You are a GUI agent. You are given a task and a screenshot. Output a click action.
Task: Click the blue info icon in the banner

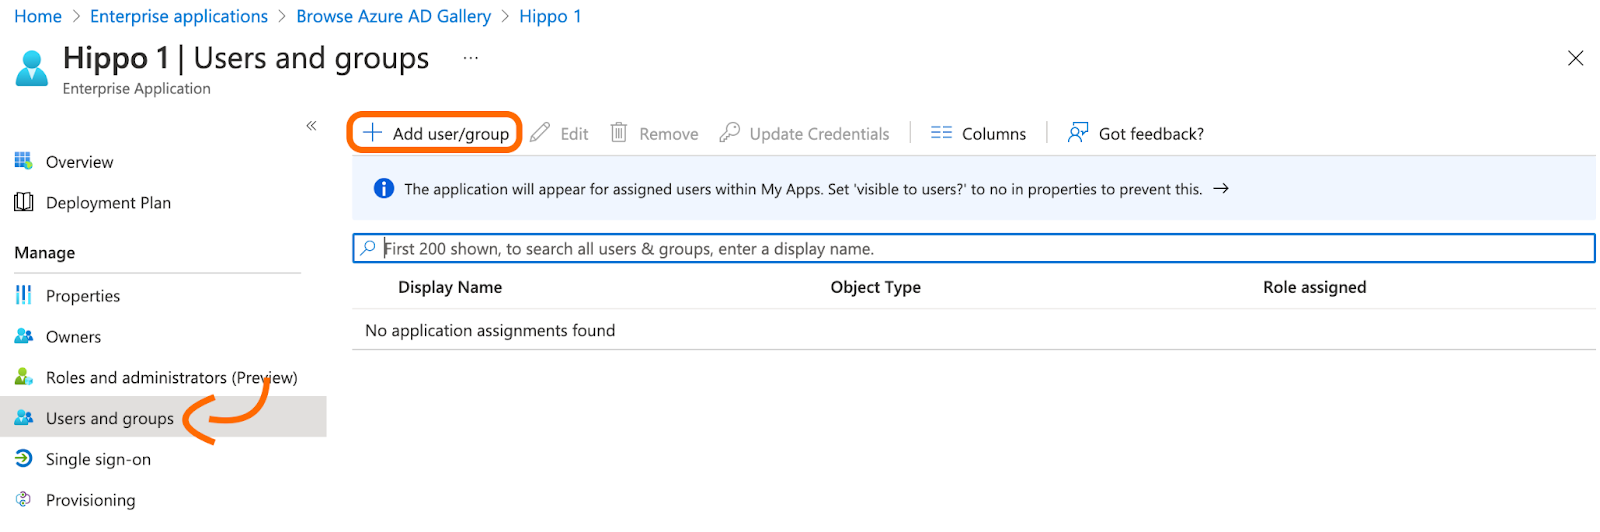coord(383,188)
